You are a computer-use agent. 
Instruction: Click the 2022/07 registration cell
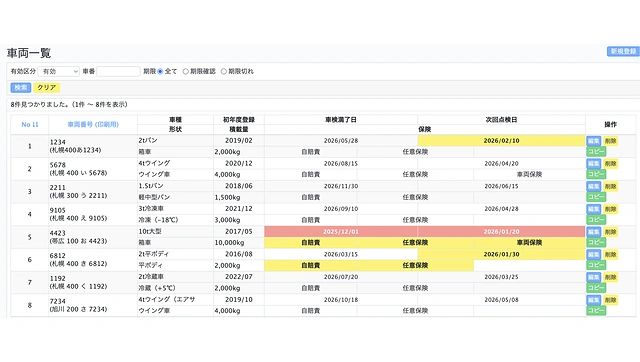[239, 277]
